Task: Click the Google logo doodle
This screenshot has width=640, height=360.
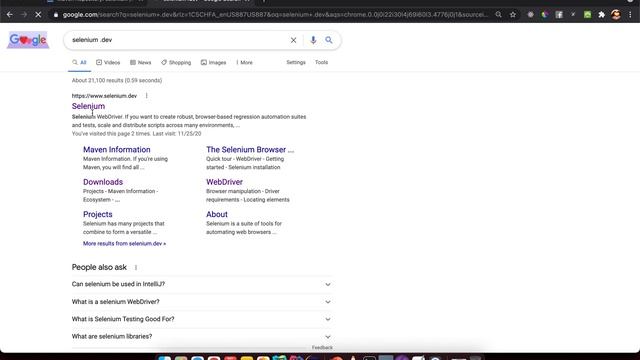Action: pyautogui.click(x=28, y=40)
